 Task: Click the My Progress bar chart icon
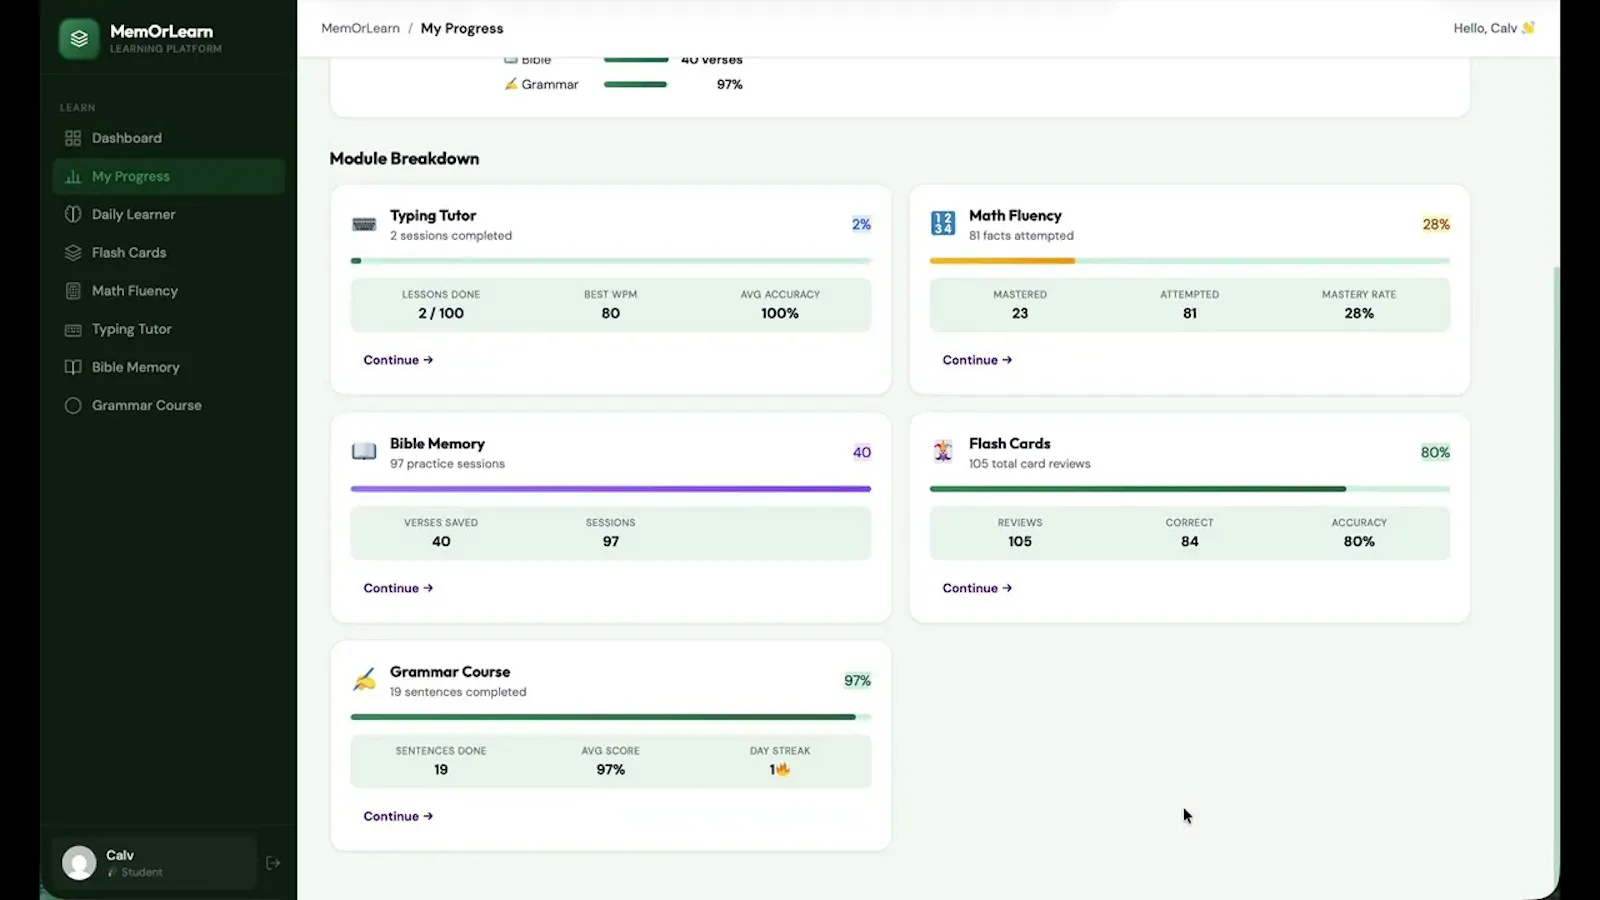[73, 176]
